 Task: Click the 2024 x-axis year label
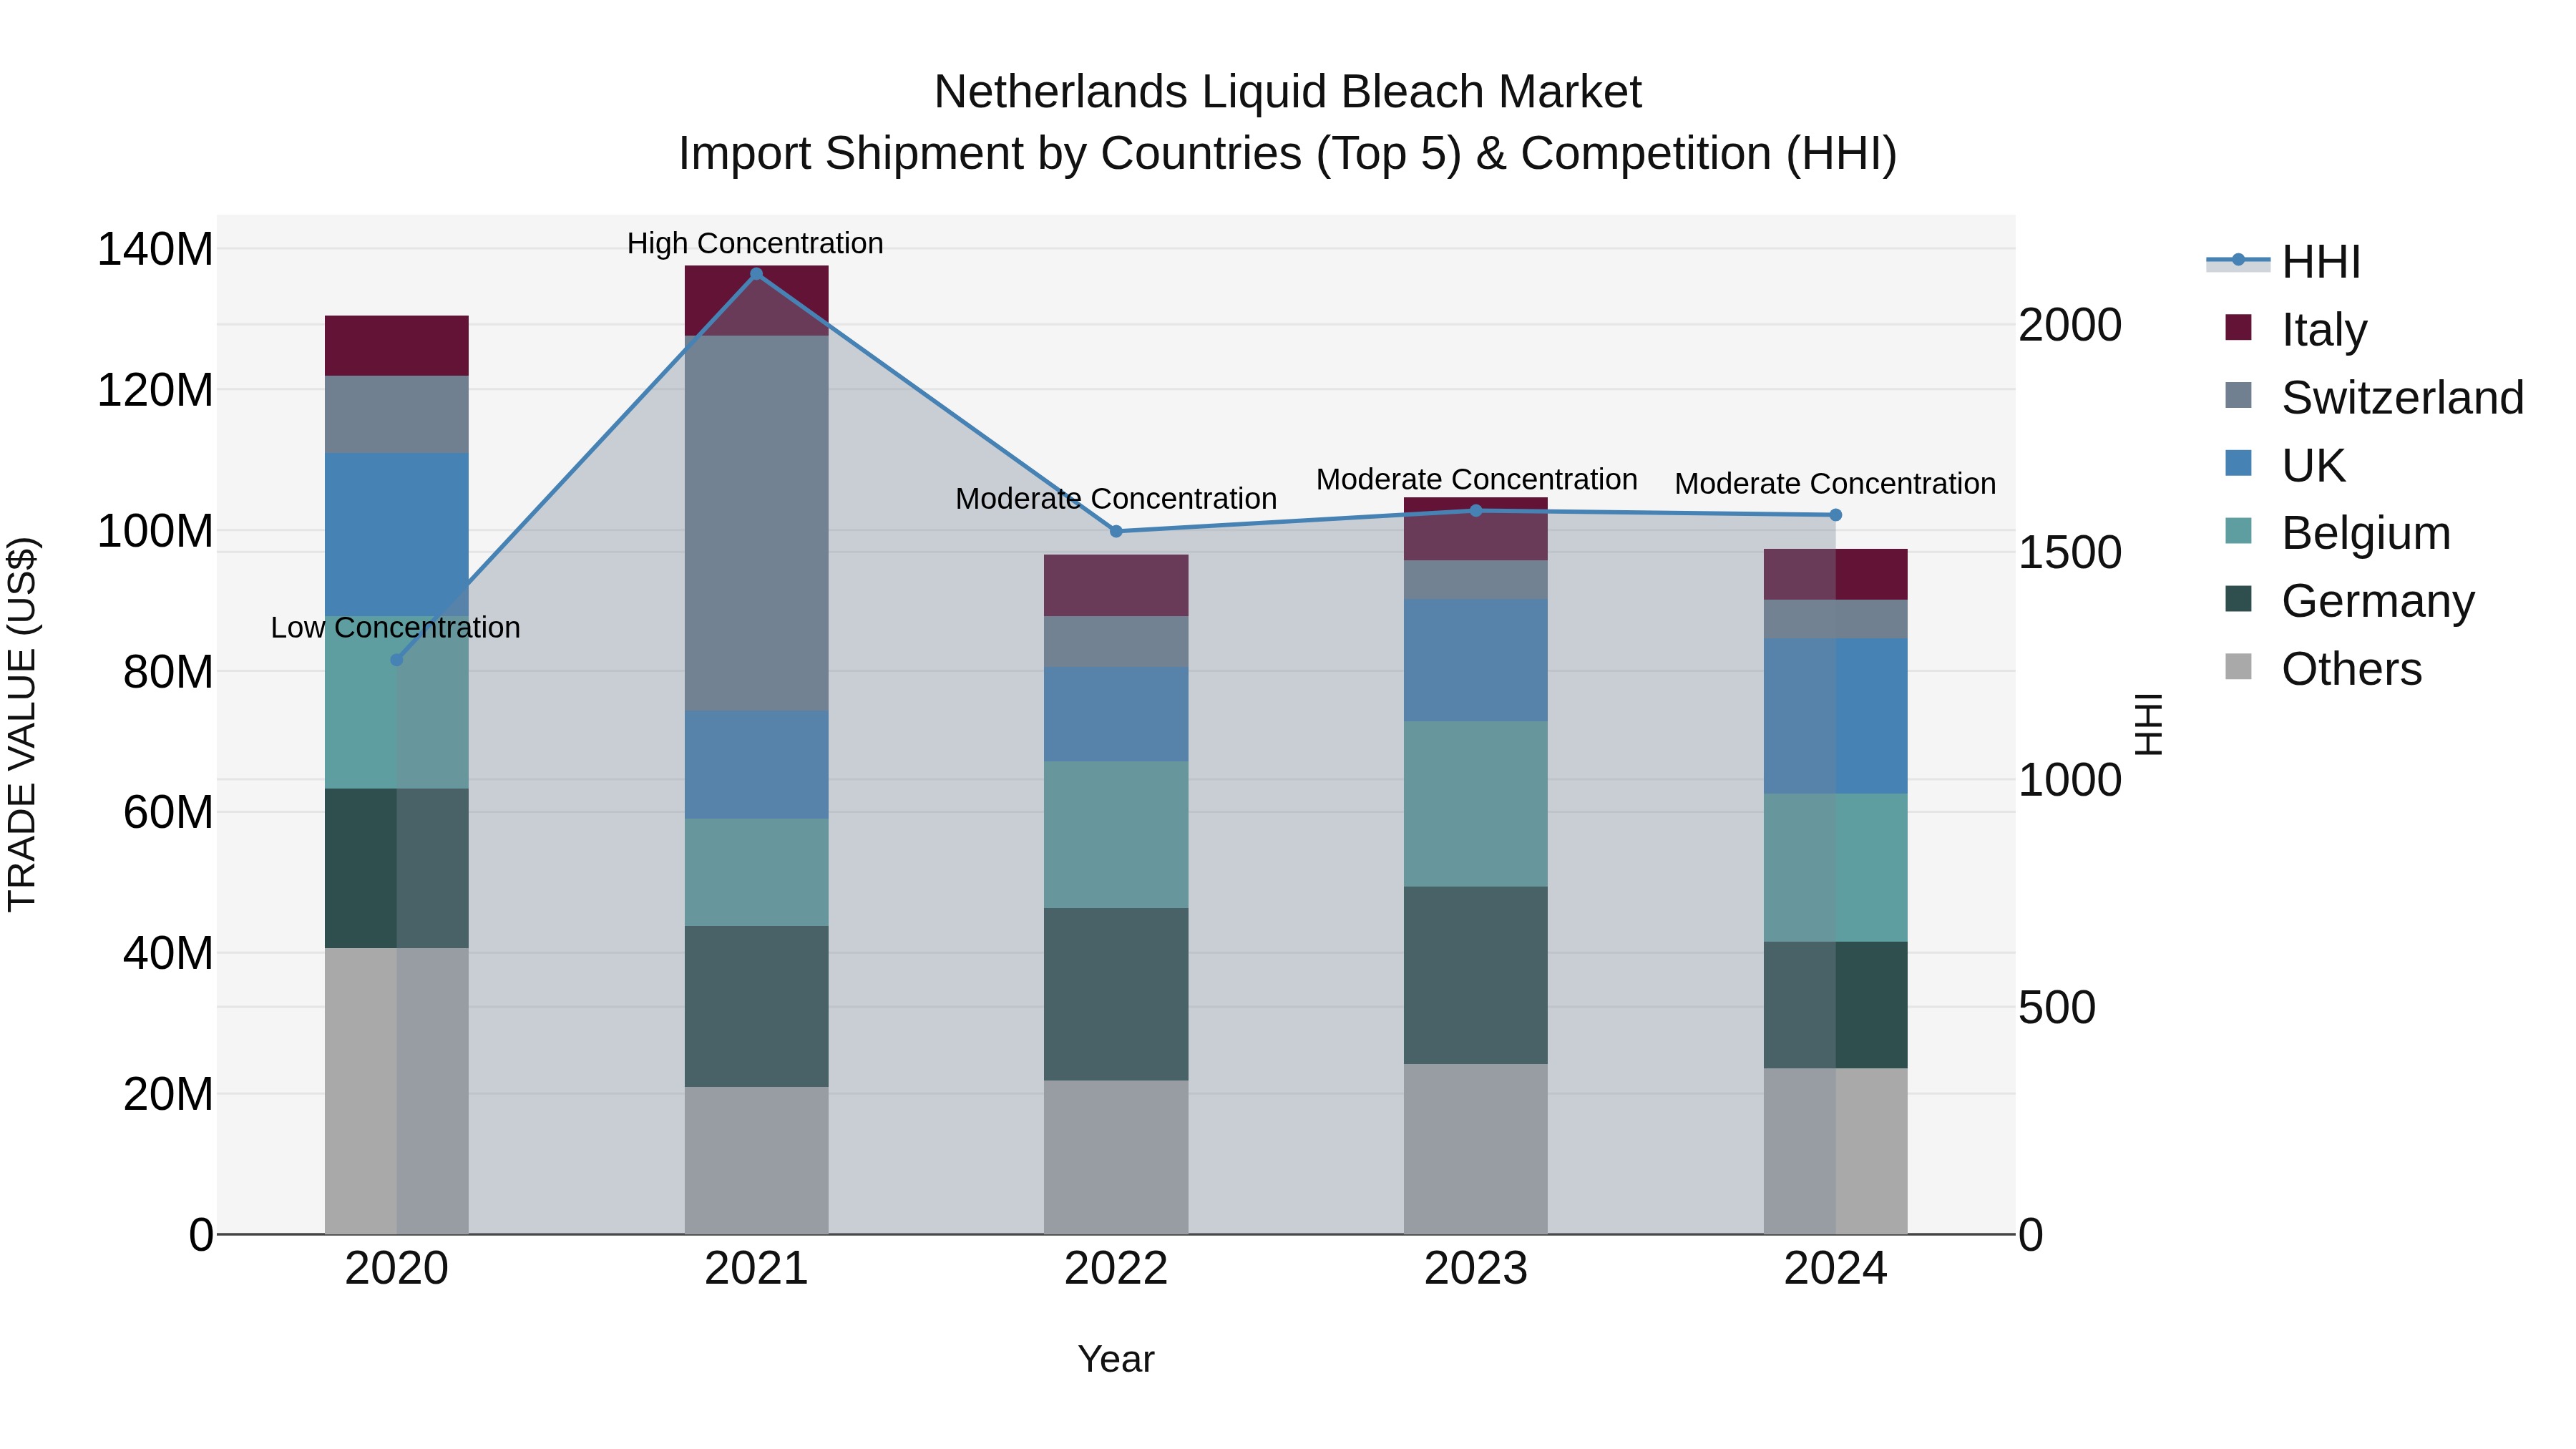coord(1835,1269)
